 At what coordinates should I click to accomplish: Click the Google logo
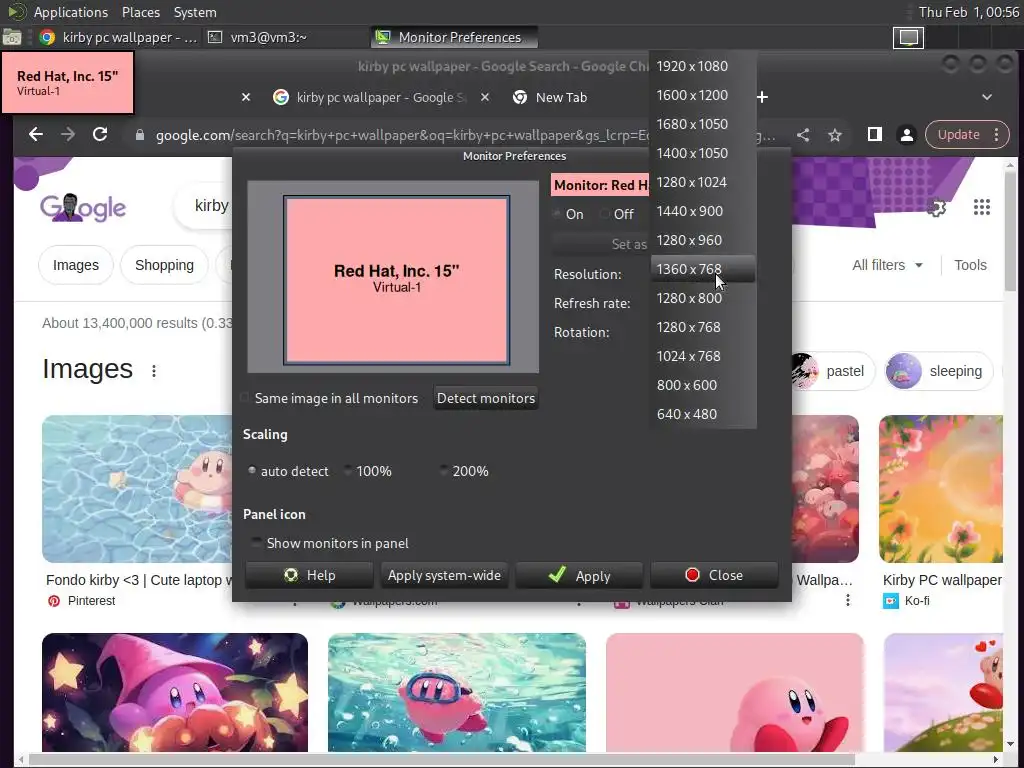pos(83,208)
